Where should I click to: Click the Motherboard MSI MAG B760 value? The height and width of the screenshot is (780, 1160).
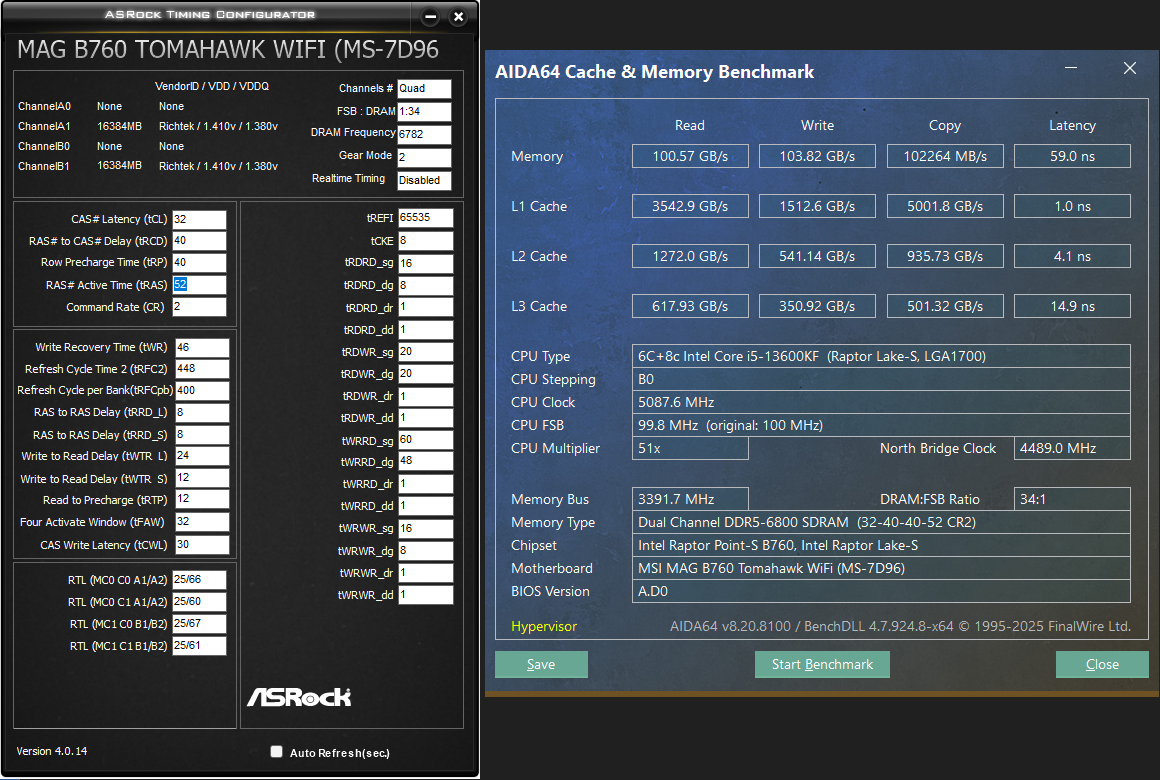coord(881,568)
